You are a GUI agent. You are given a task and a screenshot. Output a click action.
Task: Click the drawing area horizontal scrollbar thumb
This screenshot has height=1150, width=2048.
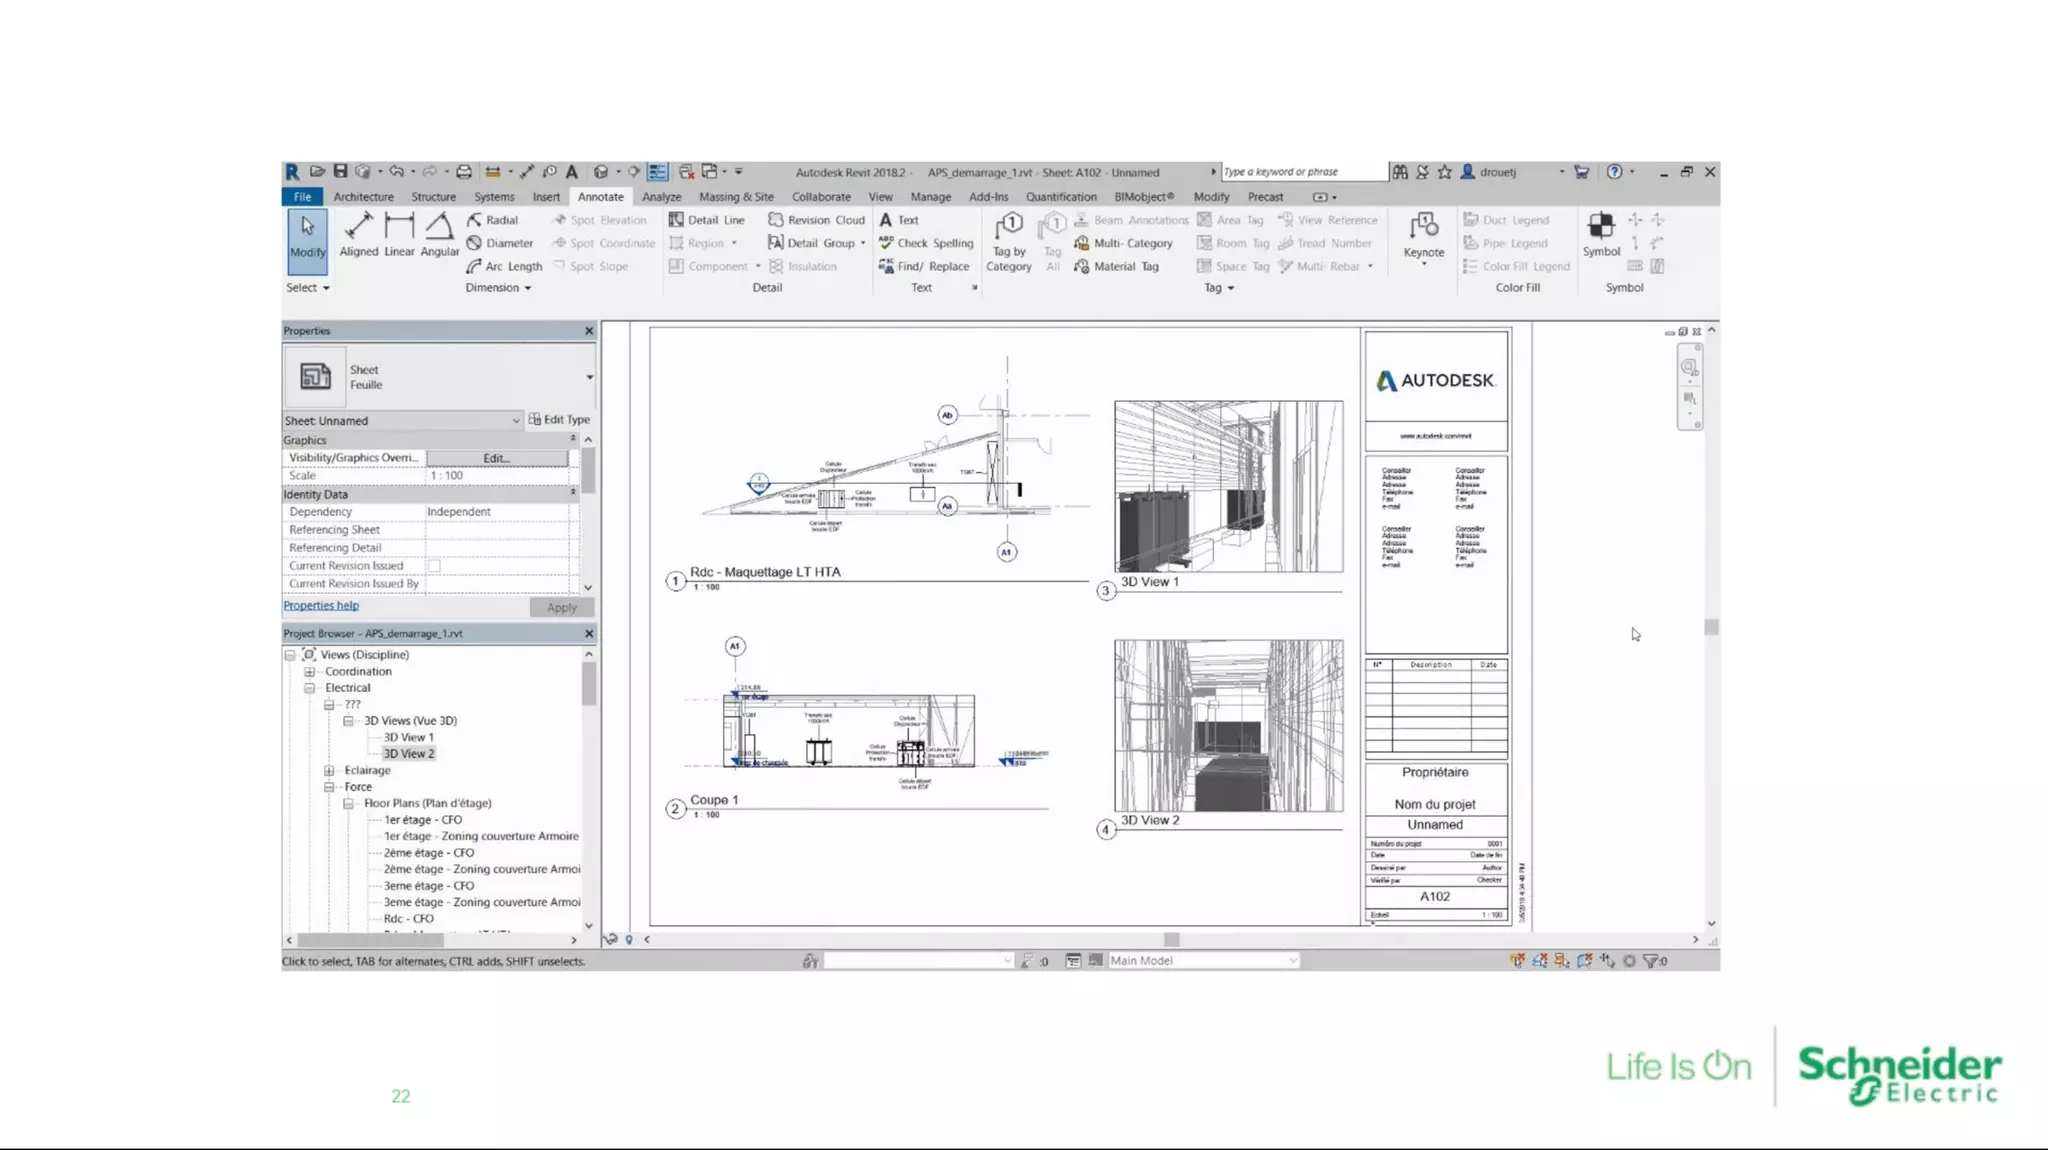click(1171, 940)
